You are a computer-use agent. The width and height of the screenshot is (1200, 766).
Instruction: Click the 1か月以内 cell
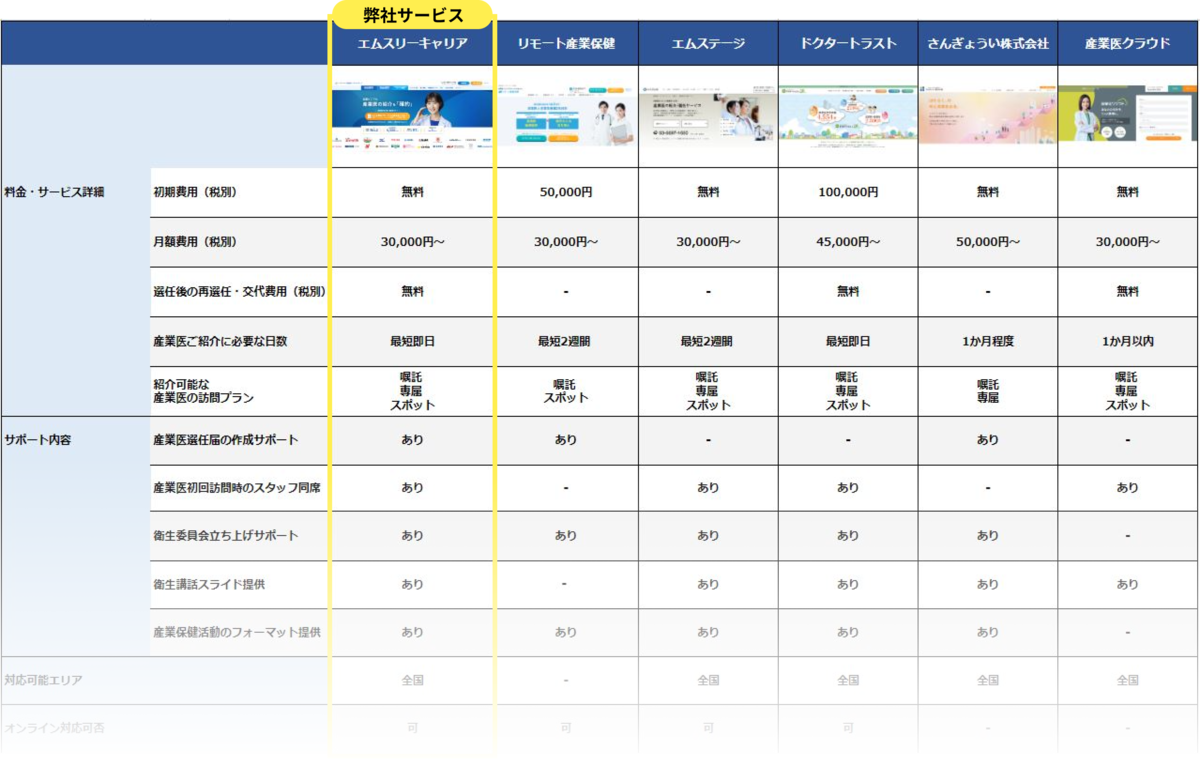click(1128, 342)
